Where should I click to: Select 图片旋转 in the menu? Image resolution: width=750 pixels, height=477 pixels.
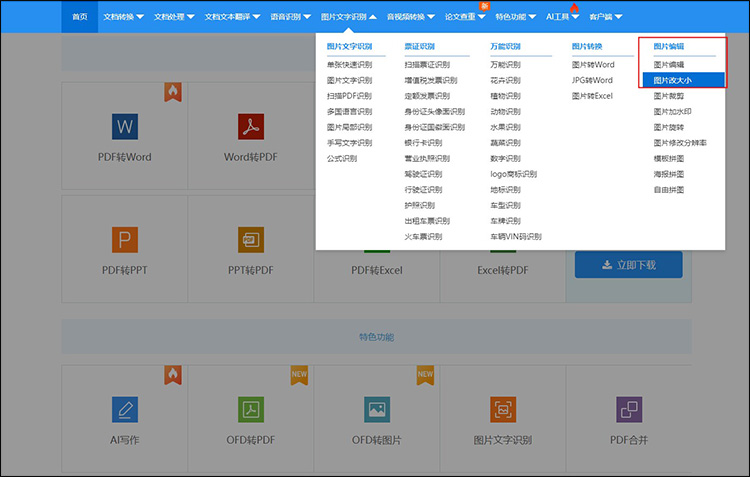click(x=669, y=127)
